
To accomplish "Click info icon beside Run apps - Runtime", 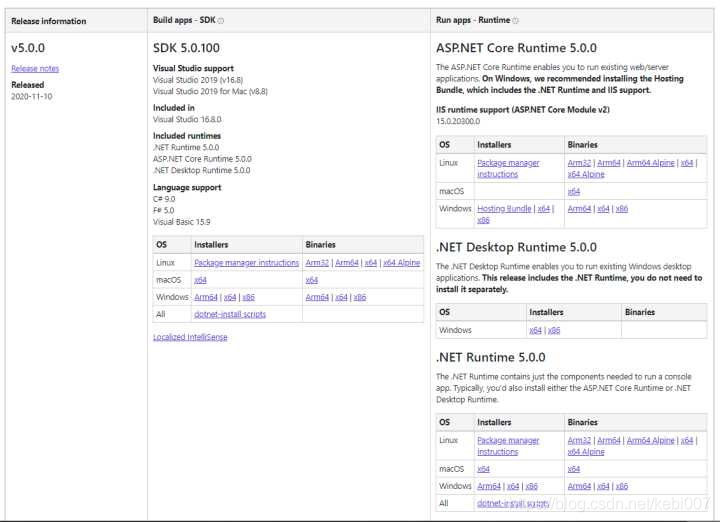I will coord(515,21).
